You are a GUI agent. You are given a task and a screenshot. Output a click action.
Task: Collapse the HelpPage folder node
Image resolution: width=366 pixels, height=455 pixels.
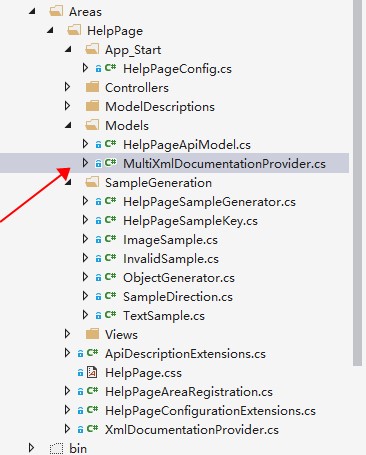click(x=50, y=31)
